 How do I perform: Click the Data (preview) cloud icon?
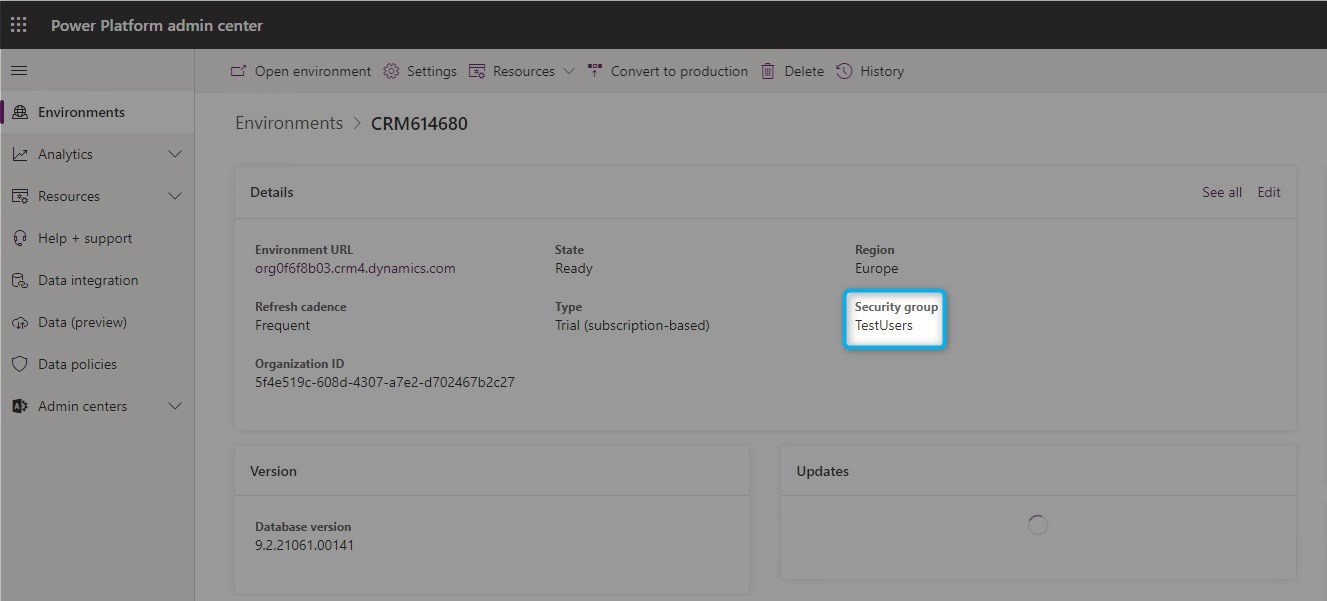[x=20, y=322]
